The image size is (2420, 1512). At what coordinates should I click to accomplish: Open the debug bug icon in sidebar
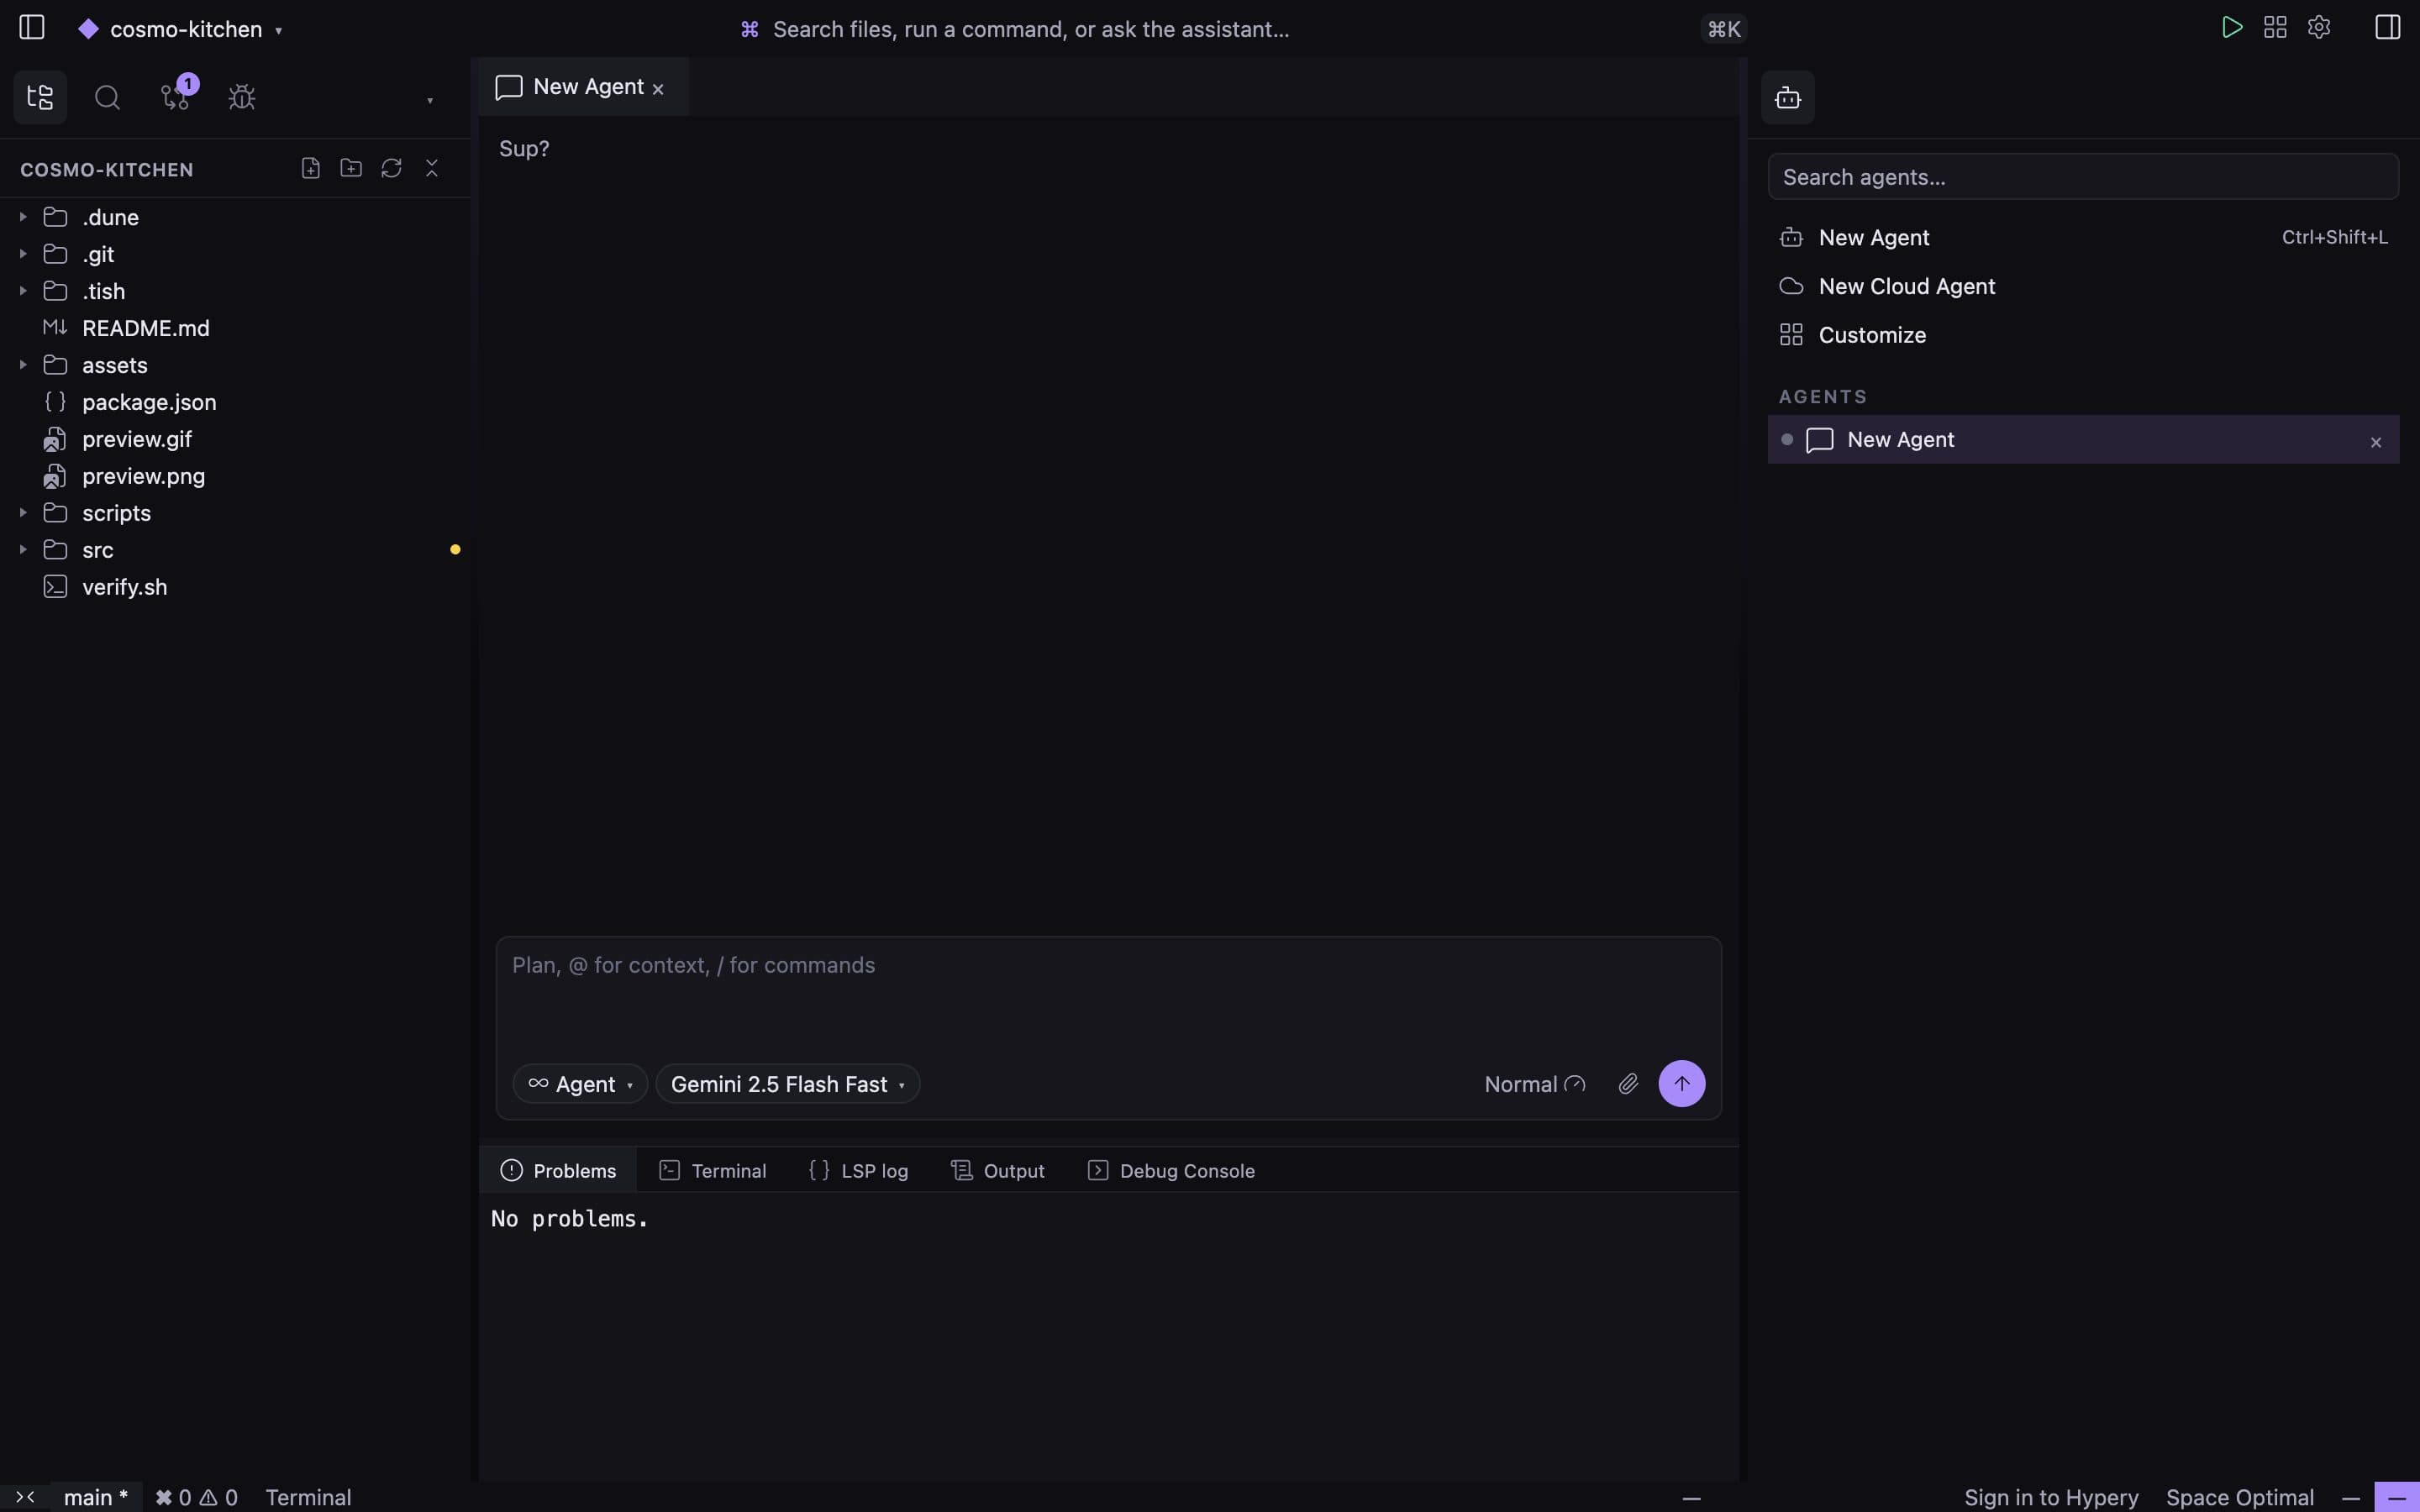click(x=242, y=97)
